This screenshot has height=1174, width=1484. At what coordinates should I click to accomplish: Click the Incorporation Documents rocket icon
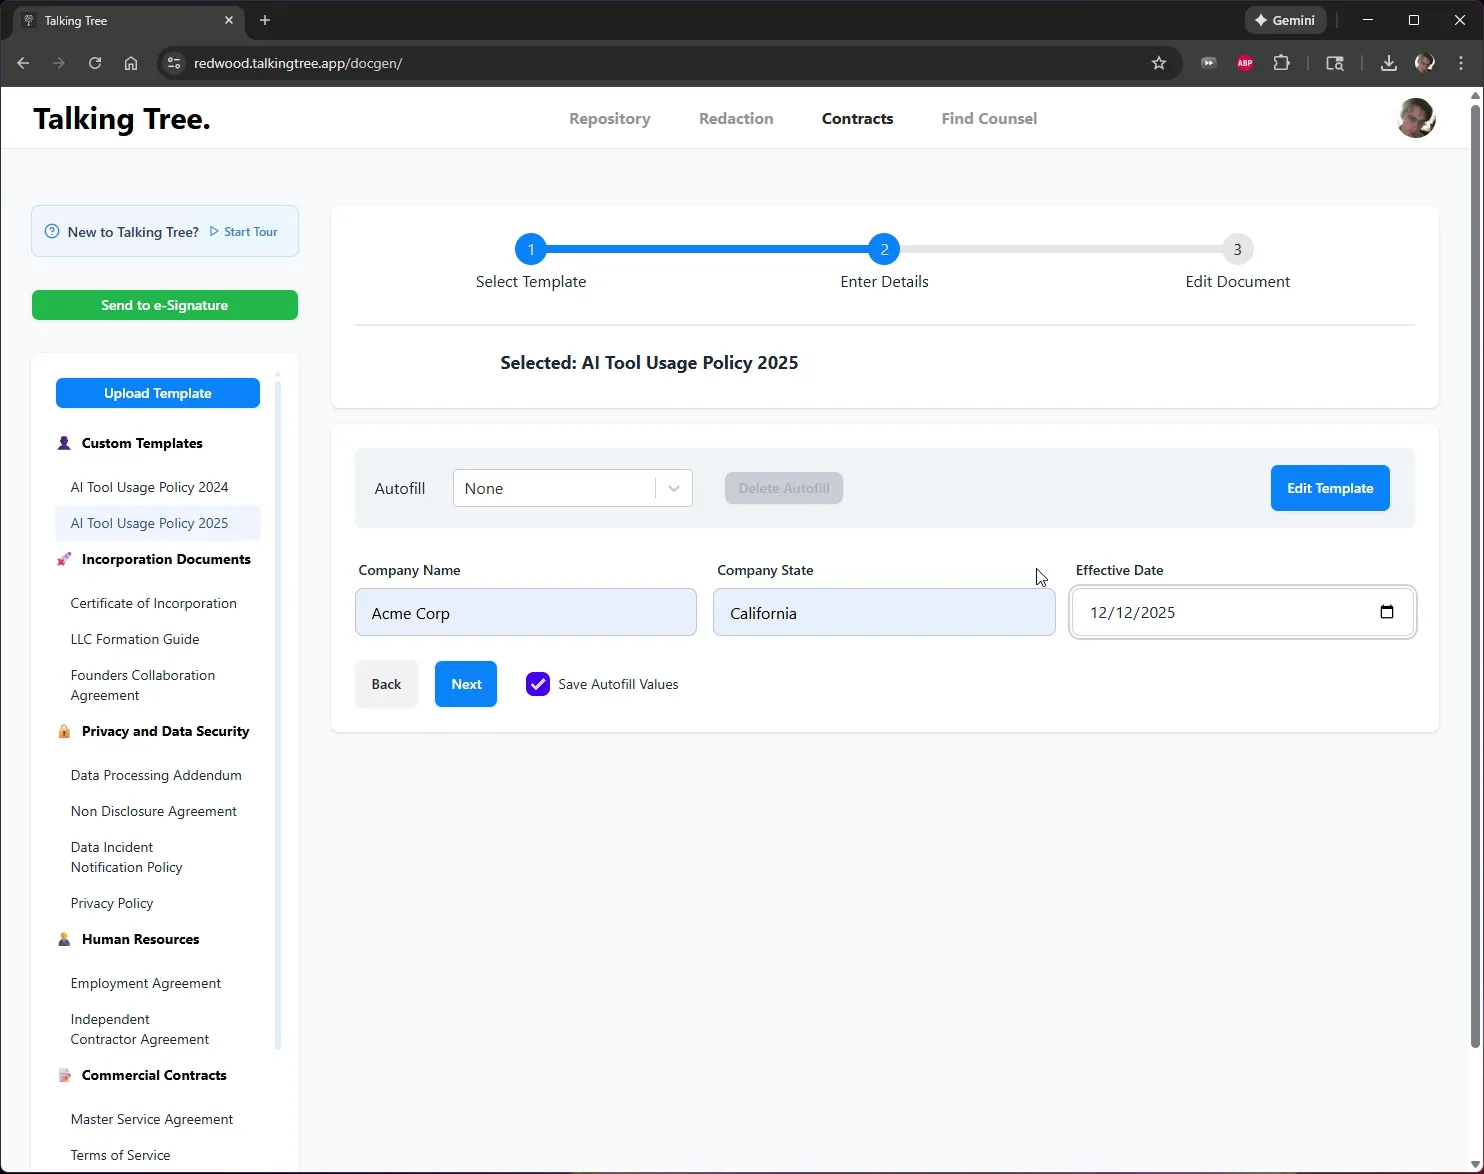coord(64,559)
